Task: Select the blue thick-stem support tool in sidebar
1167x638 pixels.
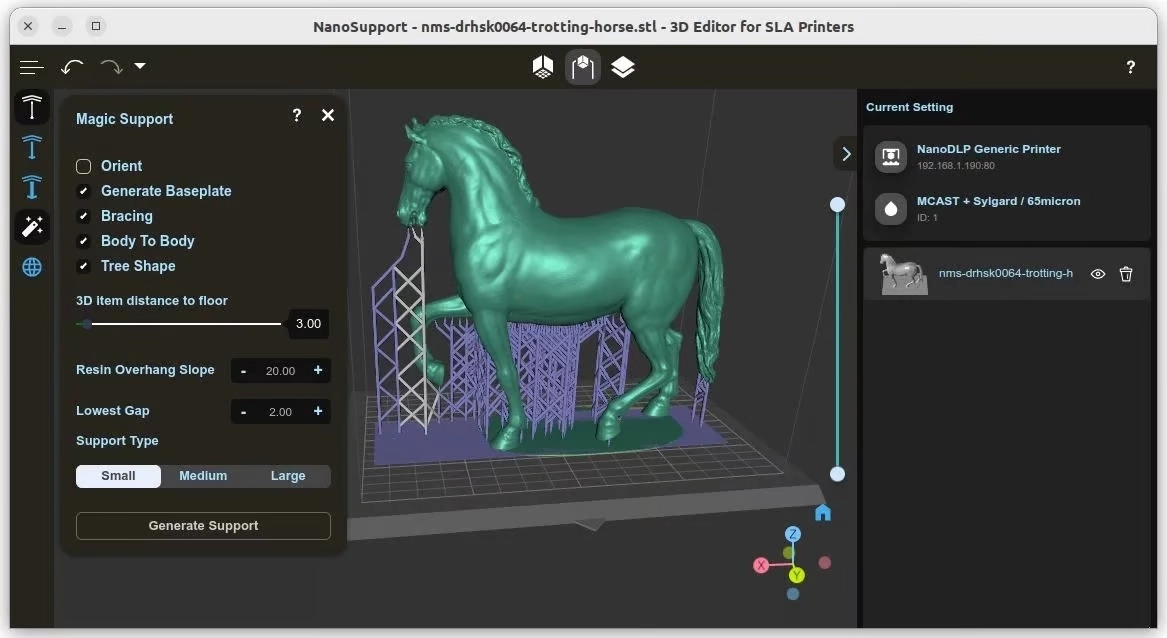Action: (32, 187)
